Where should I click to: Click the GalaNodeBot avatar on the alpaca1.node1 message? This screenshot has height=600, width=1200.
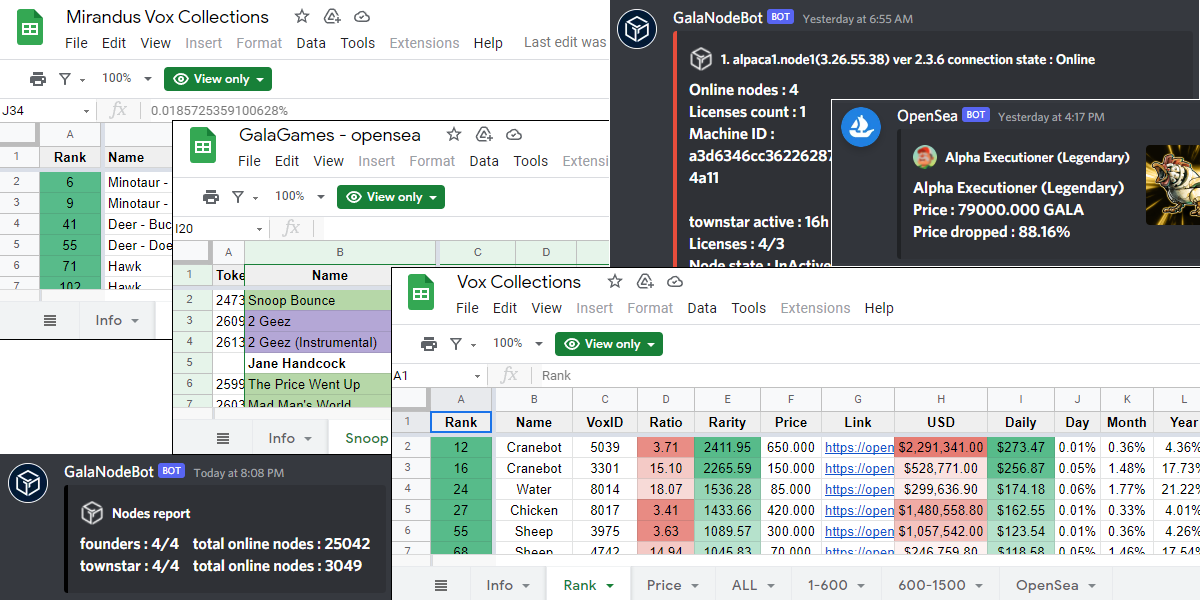[x=637, y=29]
